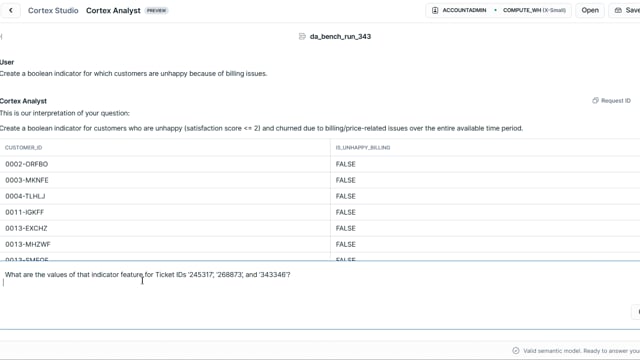Click the FALSE value for 0013-EXCHZ
The height and width of the screenshot is (360, 640).
point(346,228)
